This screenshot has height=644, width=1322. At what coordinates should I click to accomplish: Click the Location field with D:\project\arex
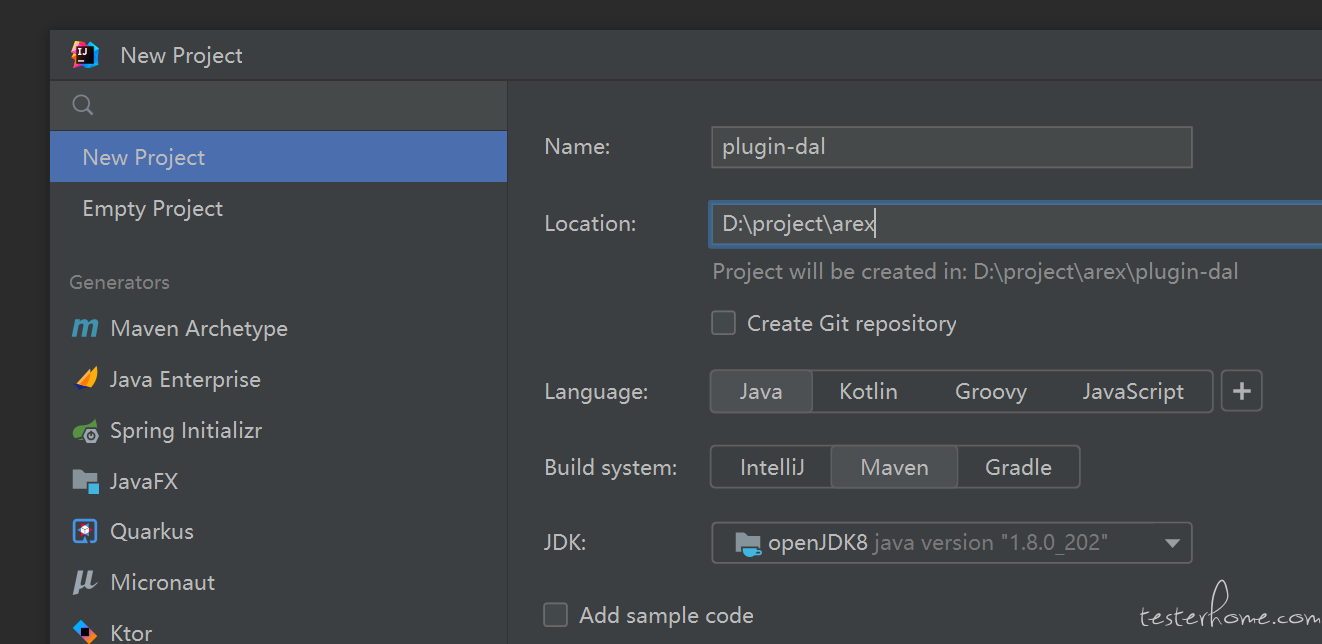tap(1016, 224)
